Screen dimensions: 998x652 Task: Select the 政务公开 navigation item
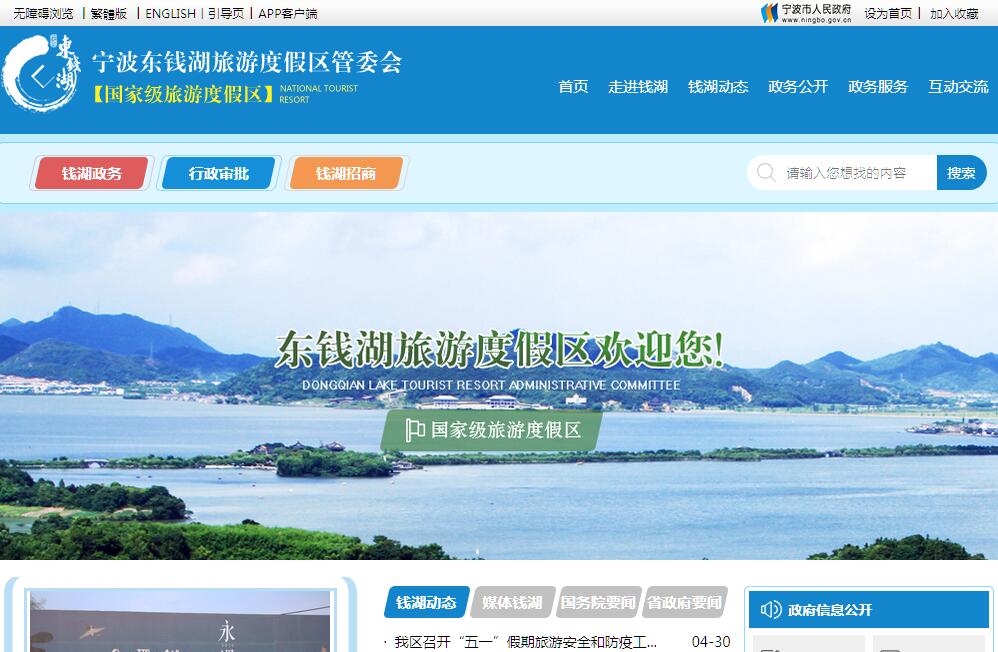[798, 87]
